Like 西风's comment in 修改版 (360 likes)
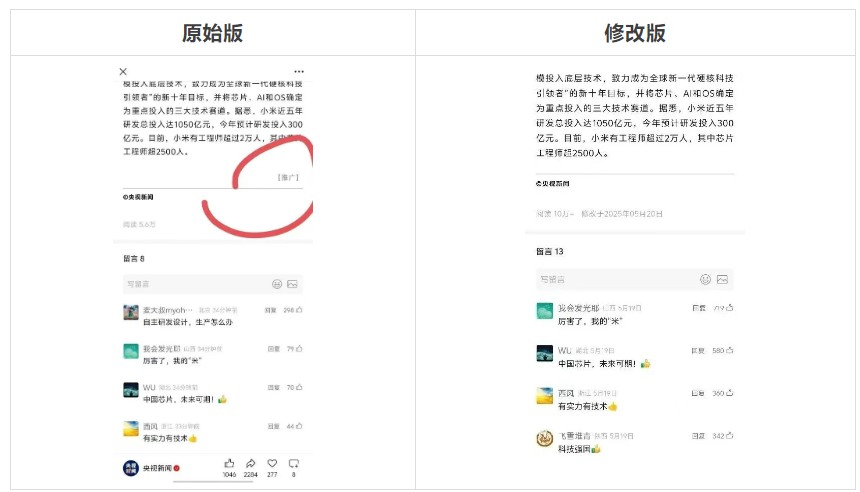 tap(729, 393)
